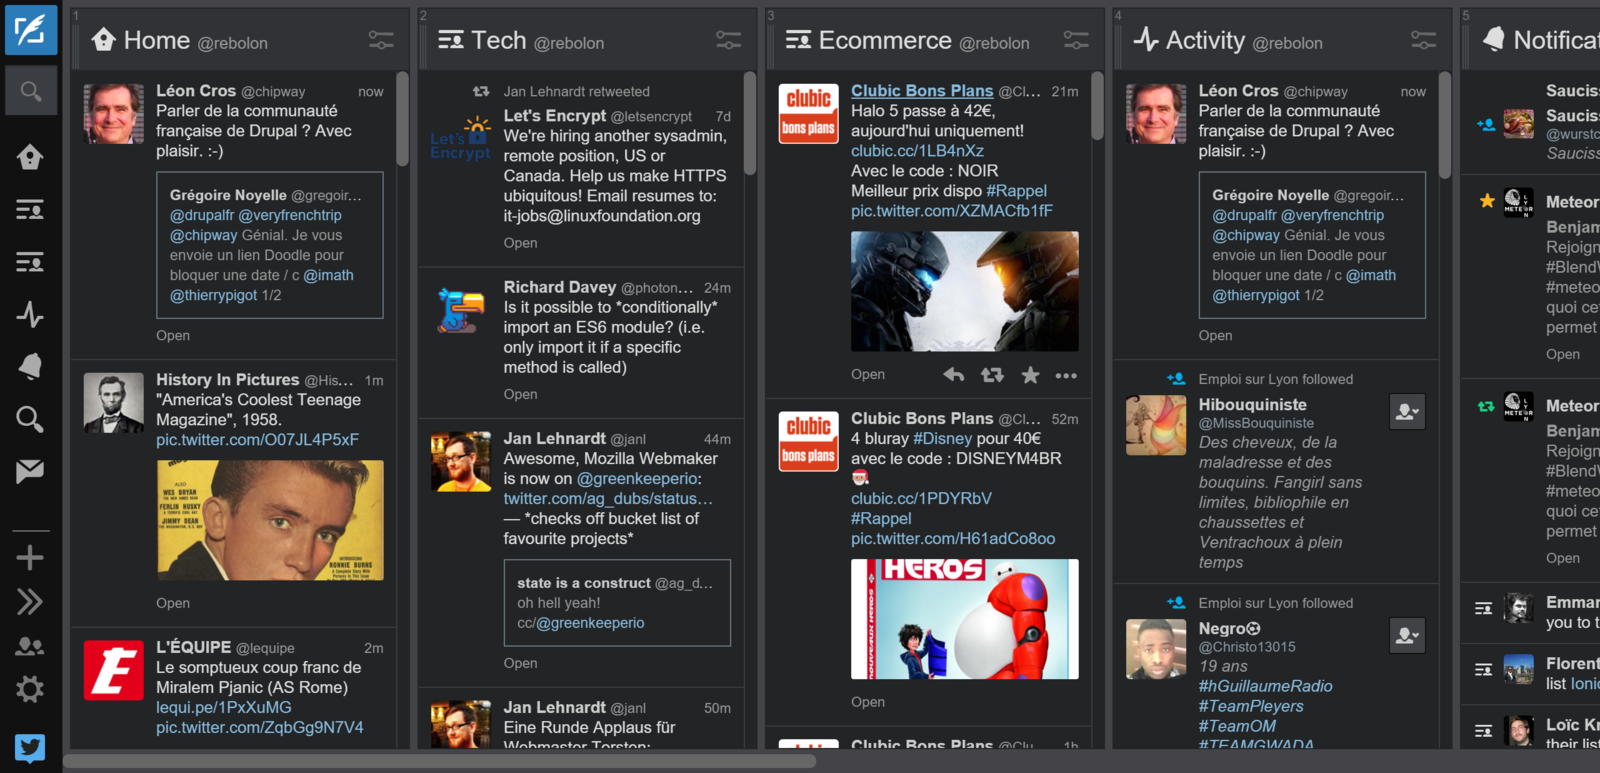Click Richard Davey's toucan avatar
Image resolution: width=1600 pixels, height=773 pixels.
[461, 310]
